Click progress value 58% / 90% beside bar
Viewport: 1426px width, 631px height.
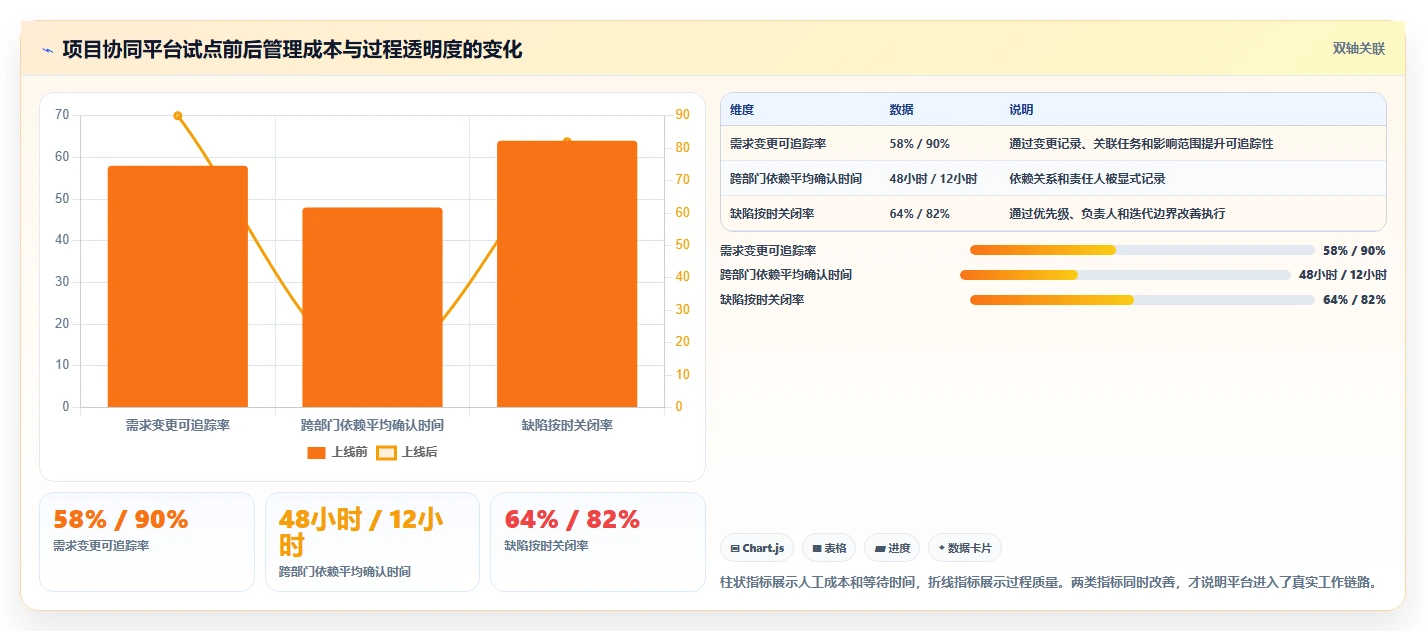tap(1354, 251)
